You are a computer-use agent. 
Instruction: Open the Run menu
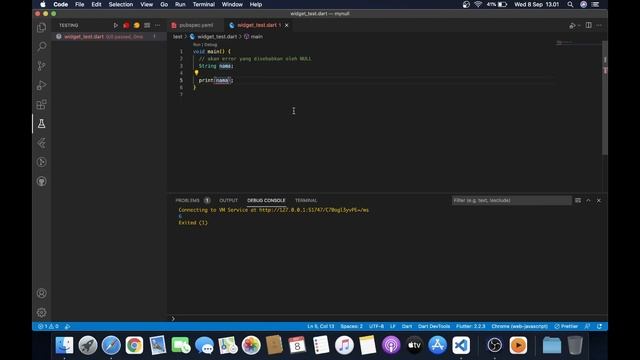point(180,4)
